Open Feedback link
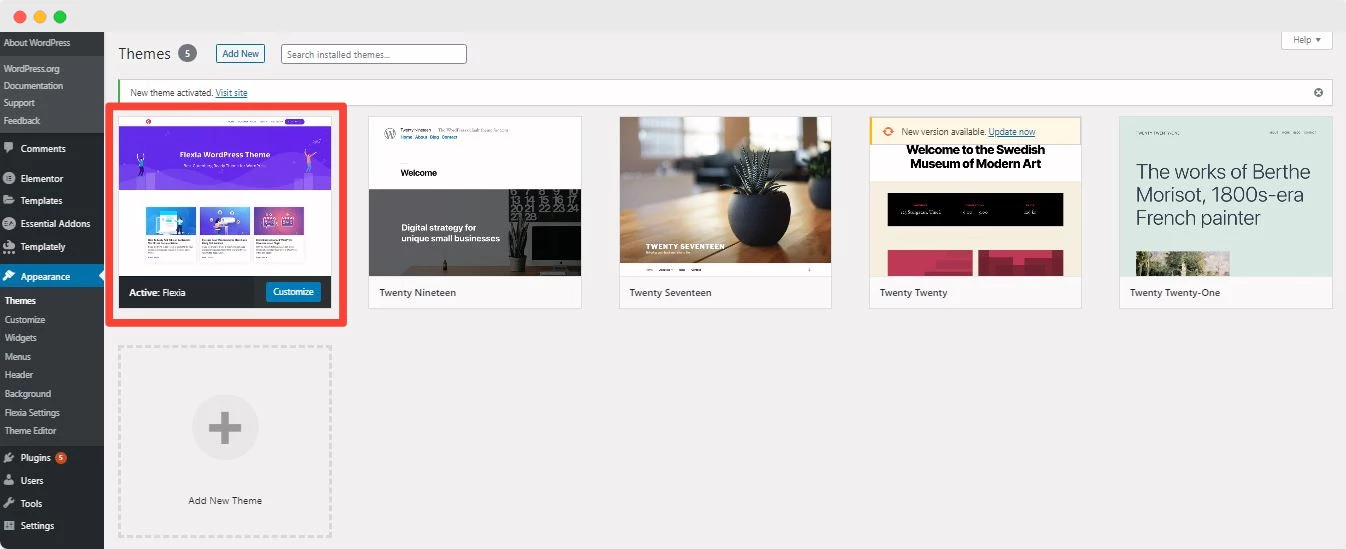1346x549 pixels. pos(22,121)
